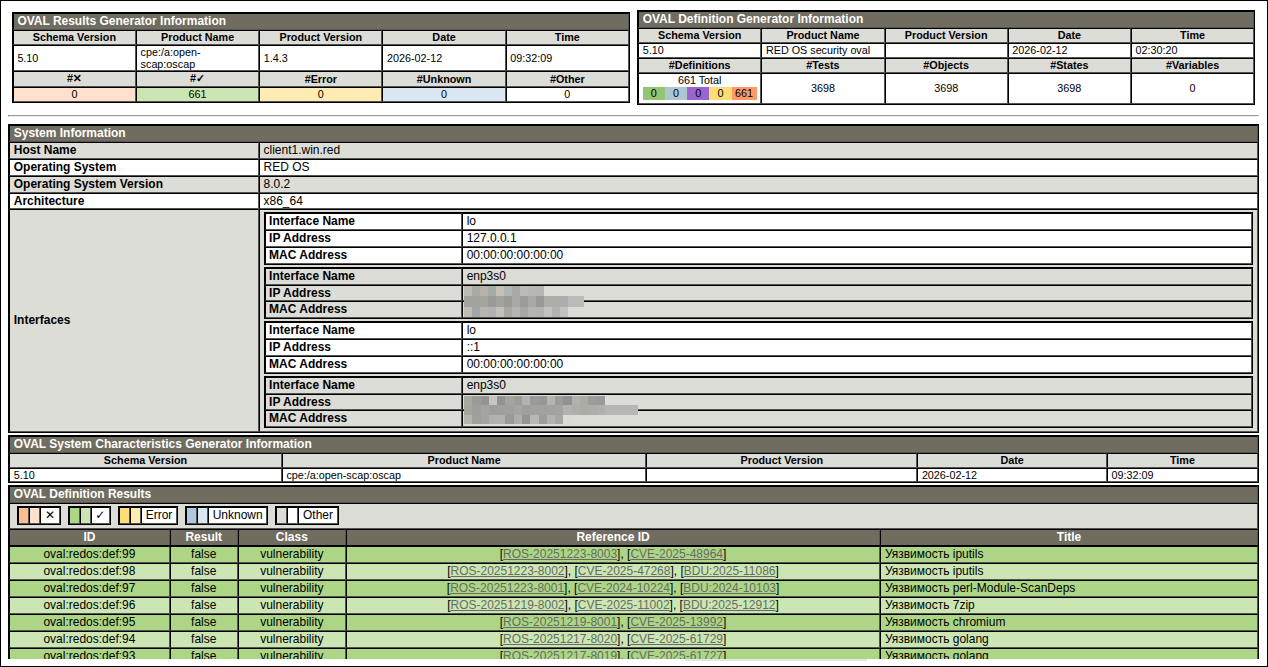
Task: Click the white Other legend box
Action: [307, 515]
